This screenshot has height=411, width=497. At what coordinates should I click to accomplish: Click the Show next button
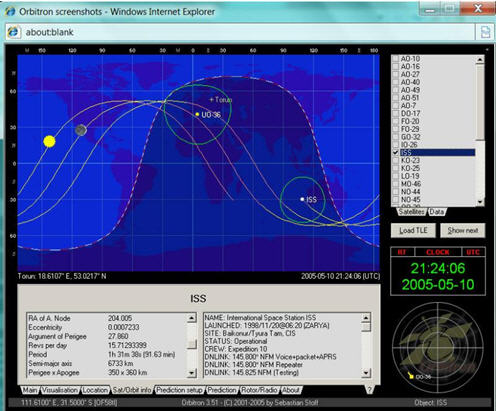[x=463, y=230]
